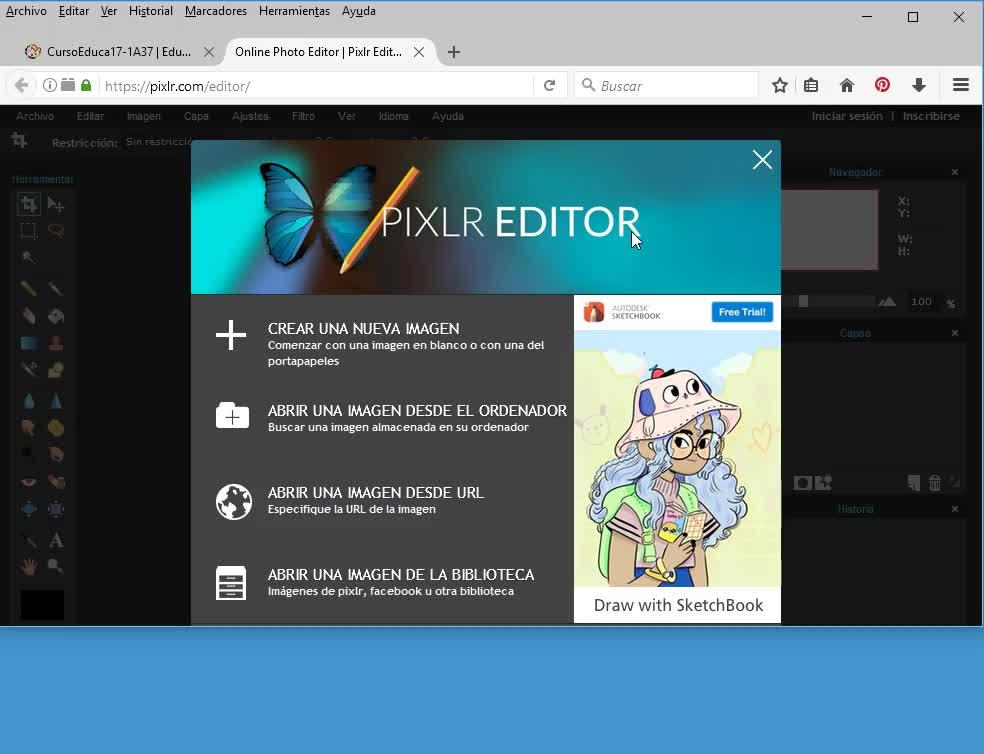The image size is (984, 754).
Task: Bookmark this page with the star icon
Action: [780, 86]
